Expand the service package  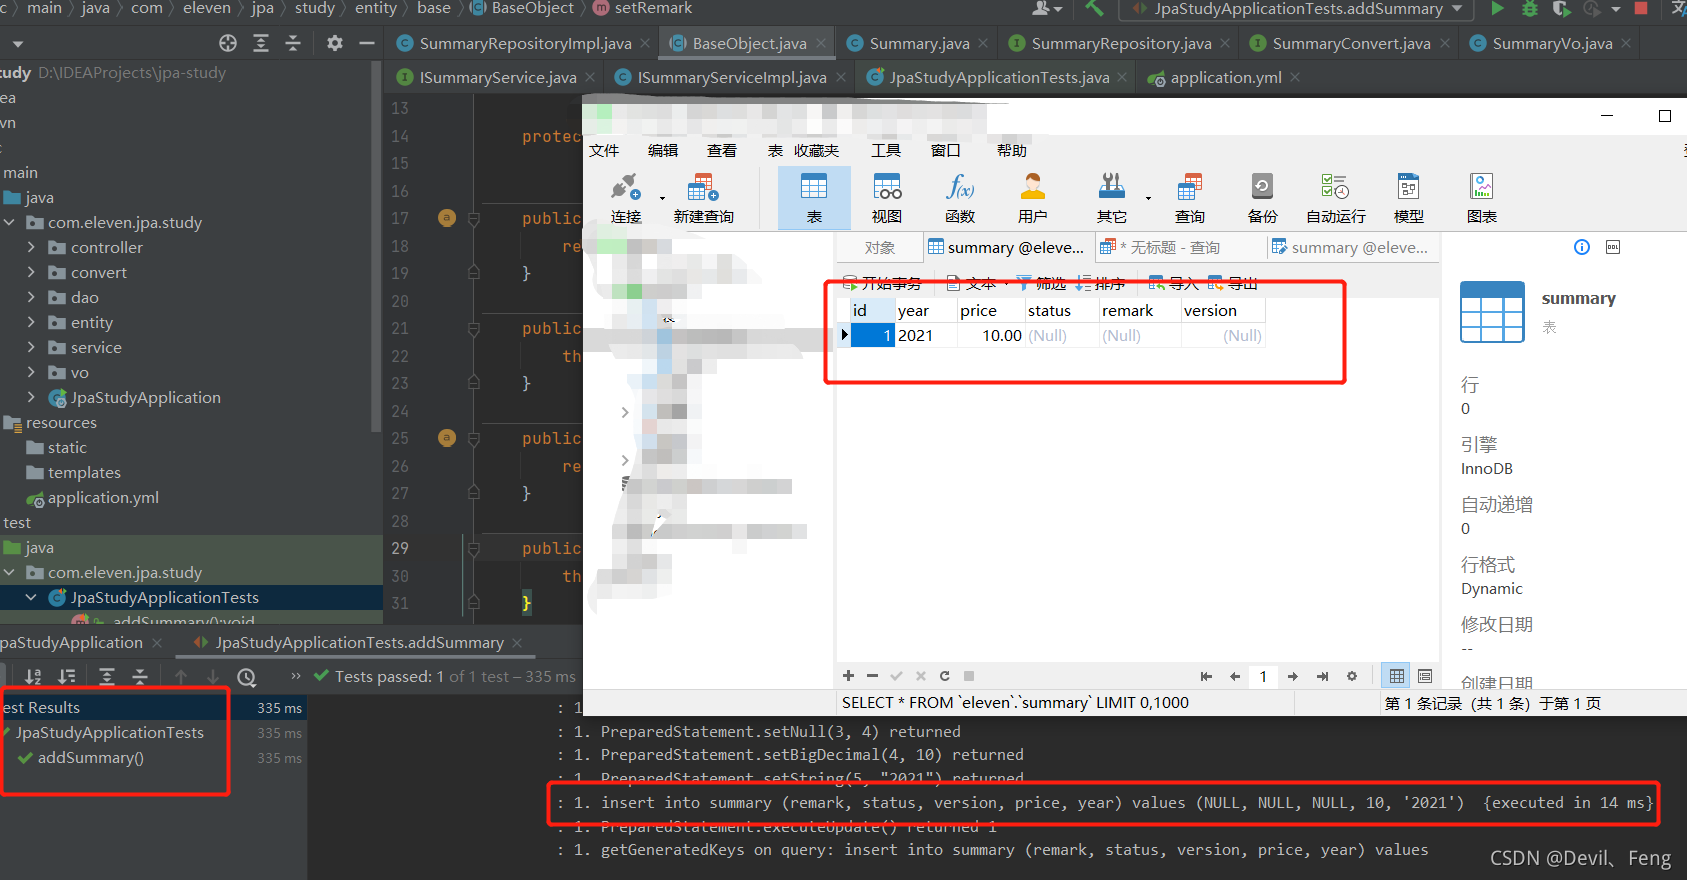point(31,347)
